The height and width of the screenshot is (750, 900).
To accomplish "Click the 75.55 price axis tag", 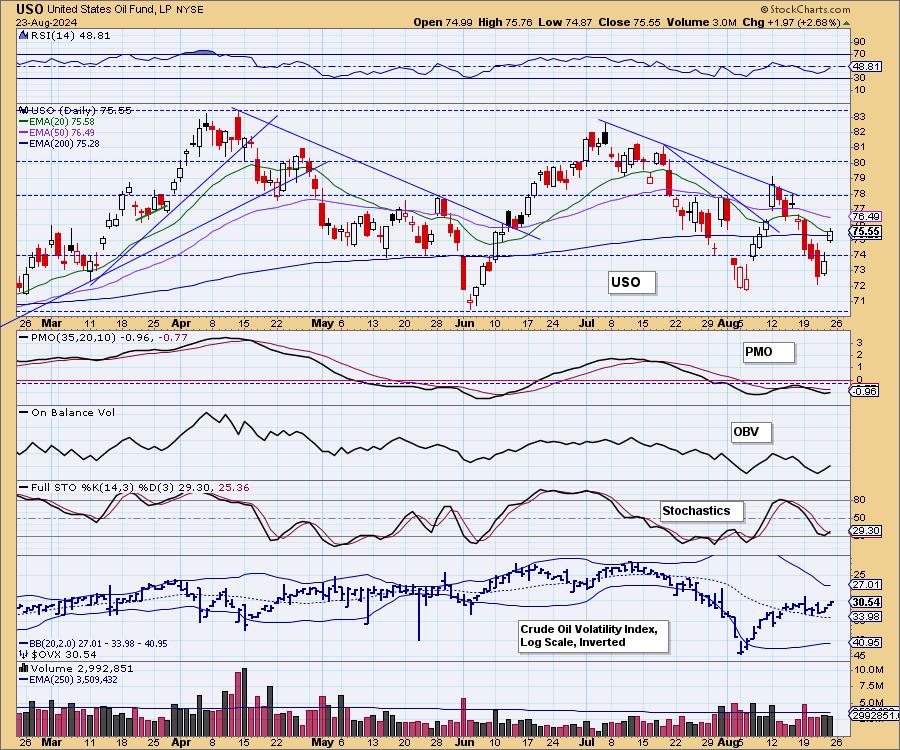I will 866,231.
